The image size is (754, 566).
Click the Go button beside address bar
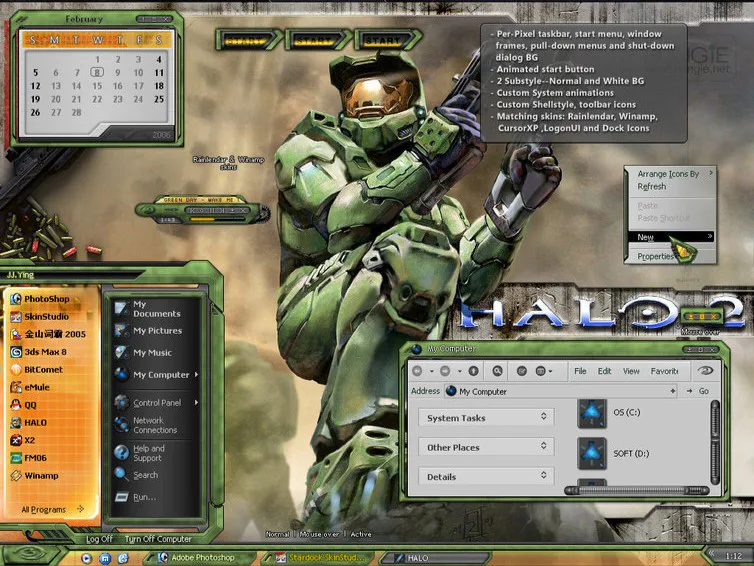tap(698, 391)
